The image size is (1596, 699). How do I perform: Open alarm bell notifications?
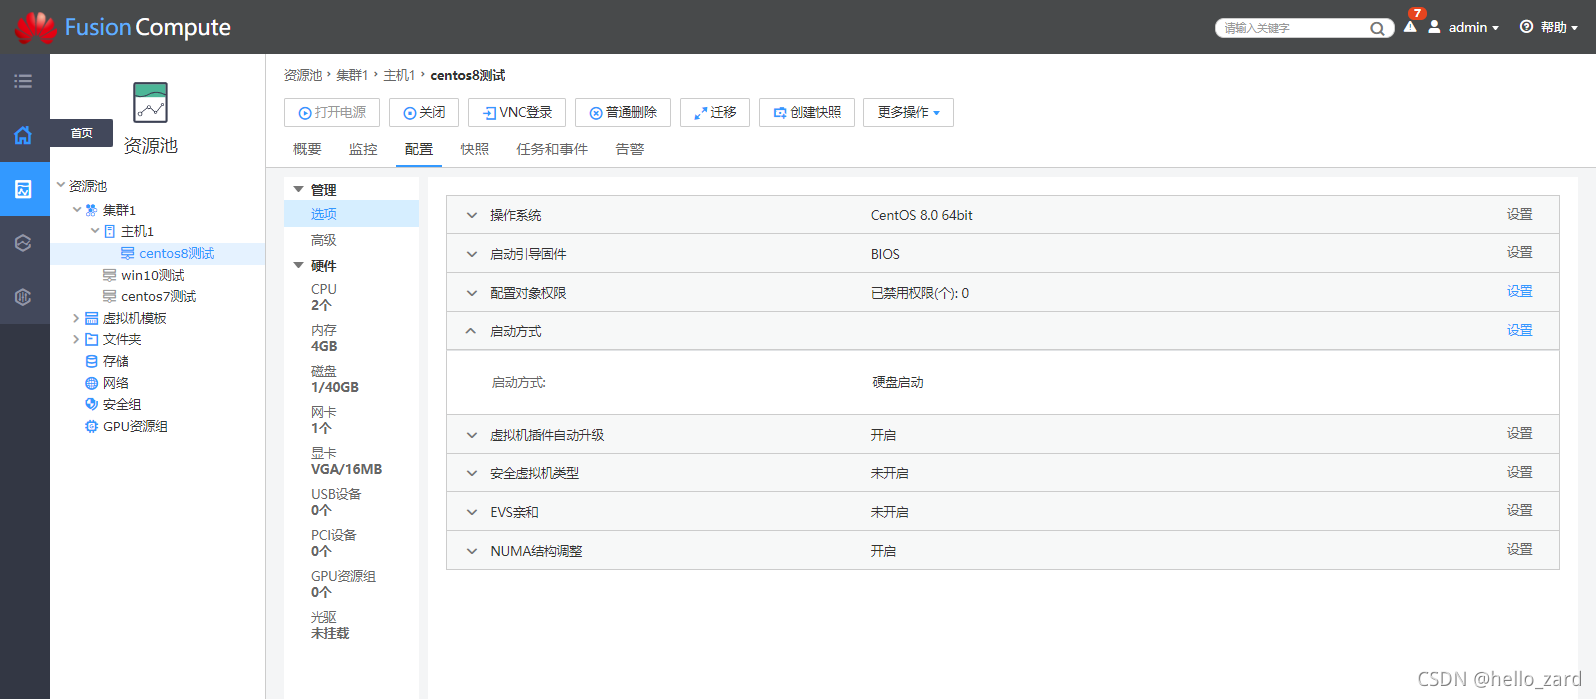1410,27
